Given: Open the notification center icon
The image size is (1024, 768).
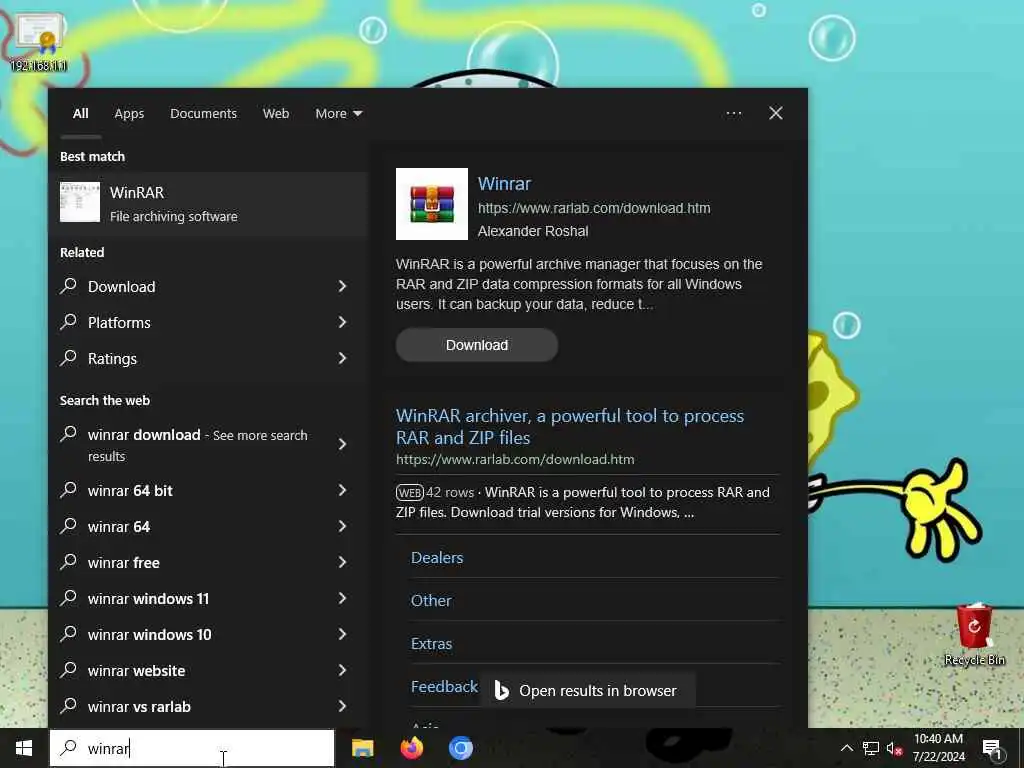Looking at the screenshot, I should (992, 748).
